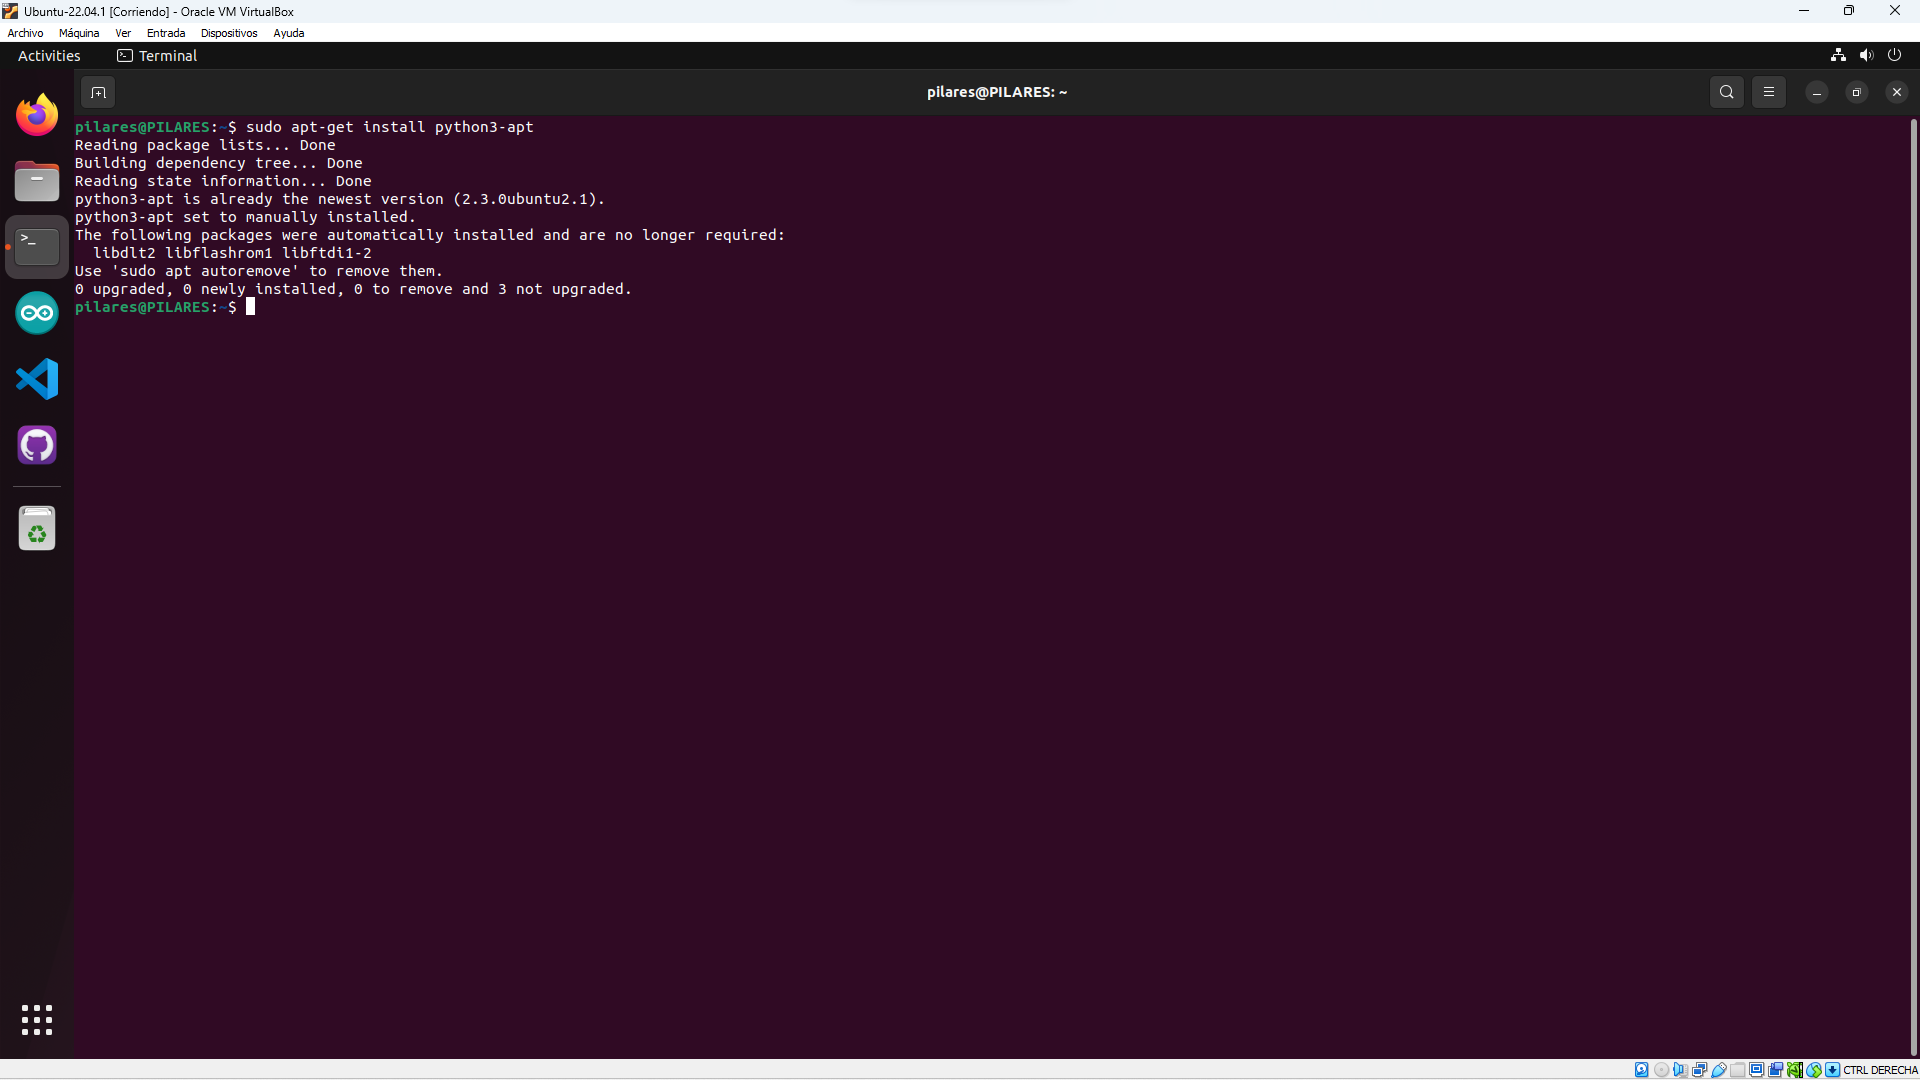Launch Arduino IDE from the dock
1920x1080 pixels.
37,313
